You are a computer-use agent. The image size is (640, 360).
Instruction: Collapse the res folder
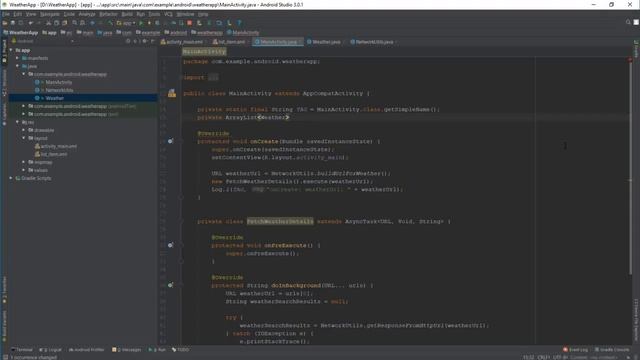(x=18, y=122)
